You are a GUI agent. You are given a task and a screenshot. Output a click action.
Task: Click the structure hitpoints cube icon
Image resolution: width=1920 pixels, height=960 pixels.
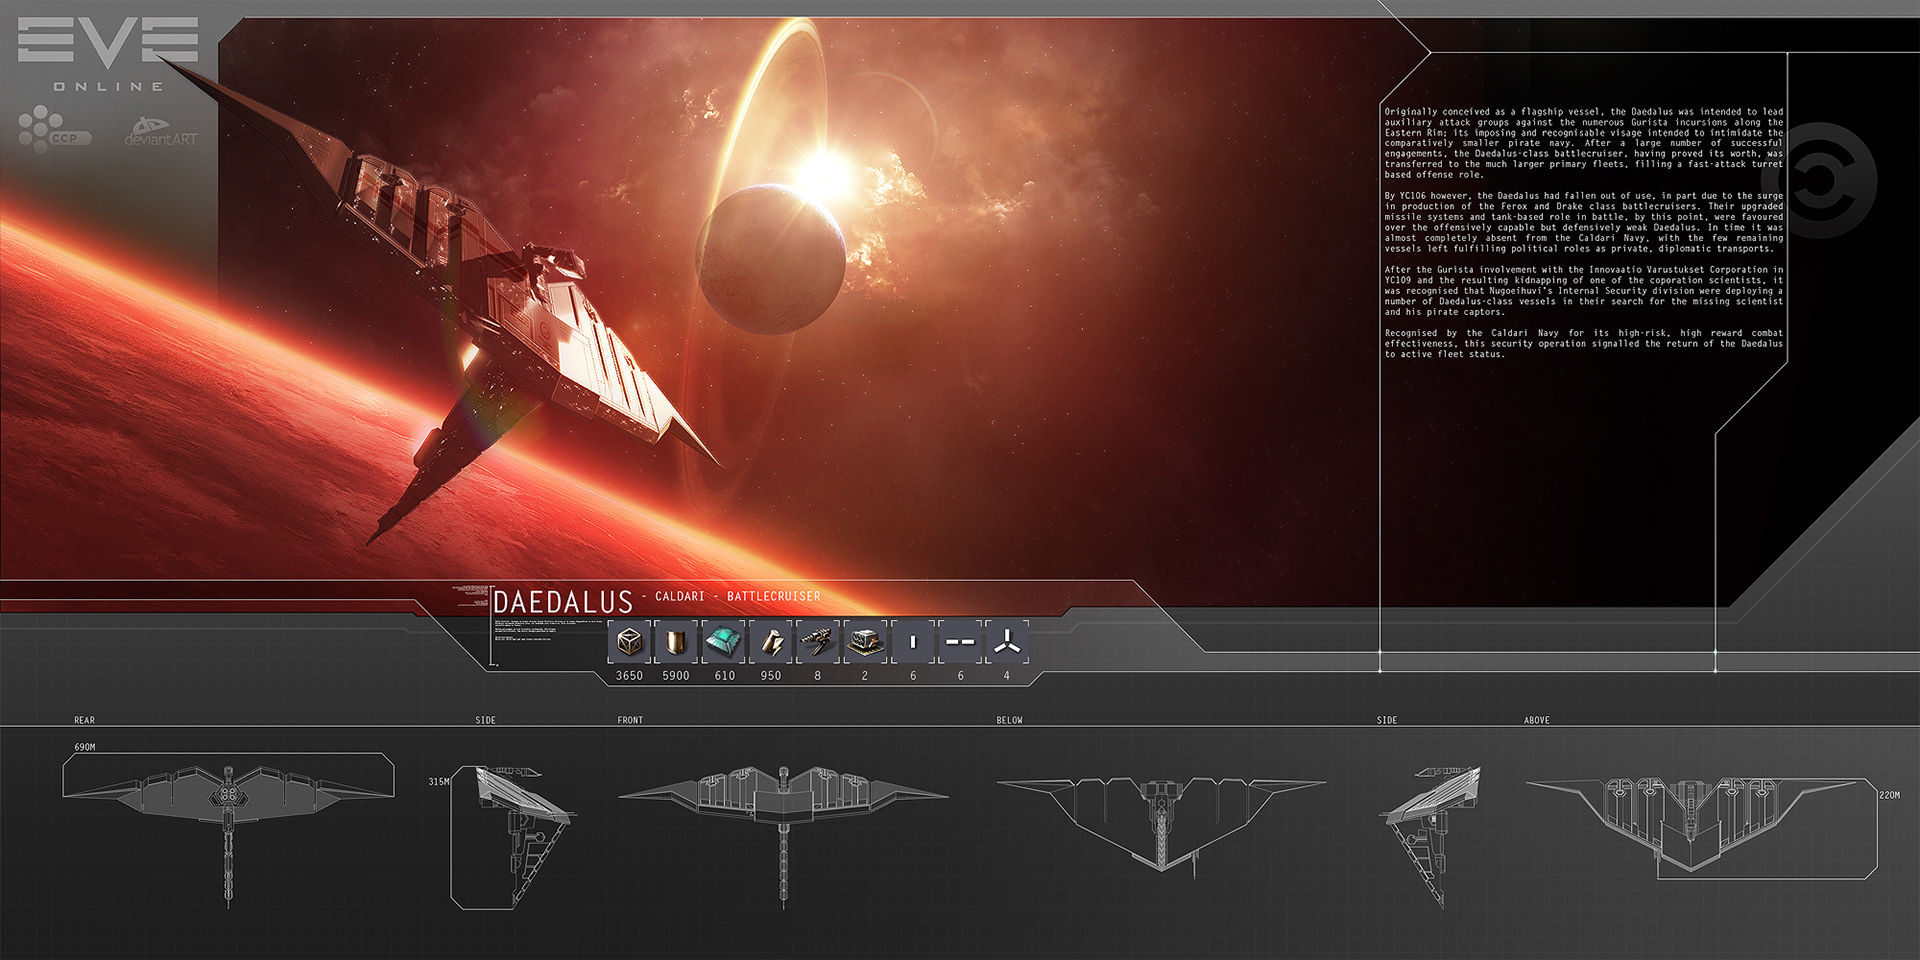pos(630,642)
